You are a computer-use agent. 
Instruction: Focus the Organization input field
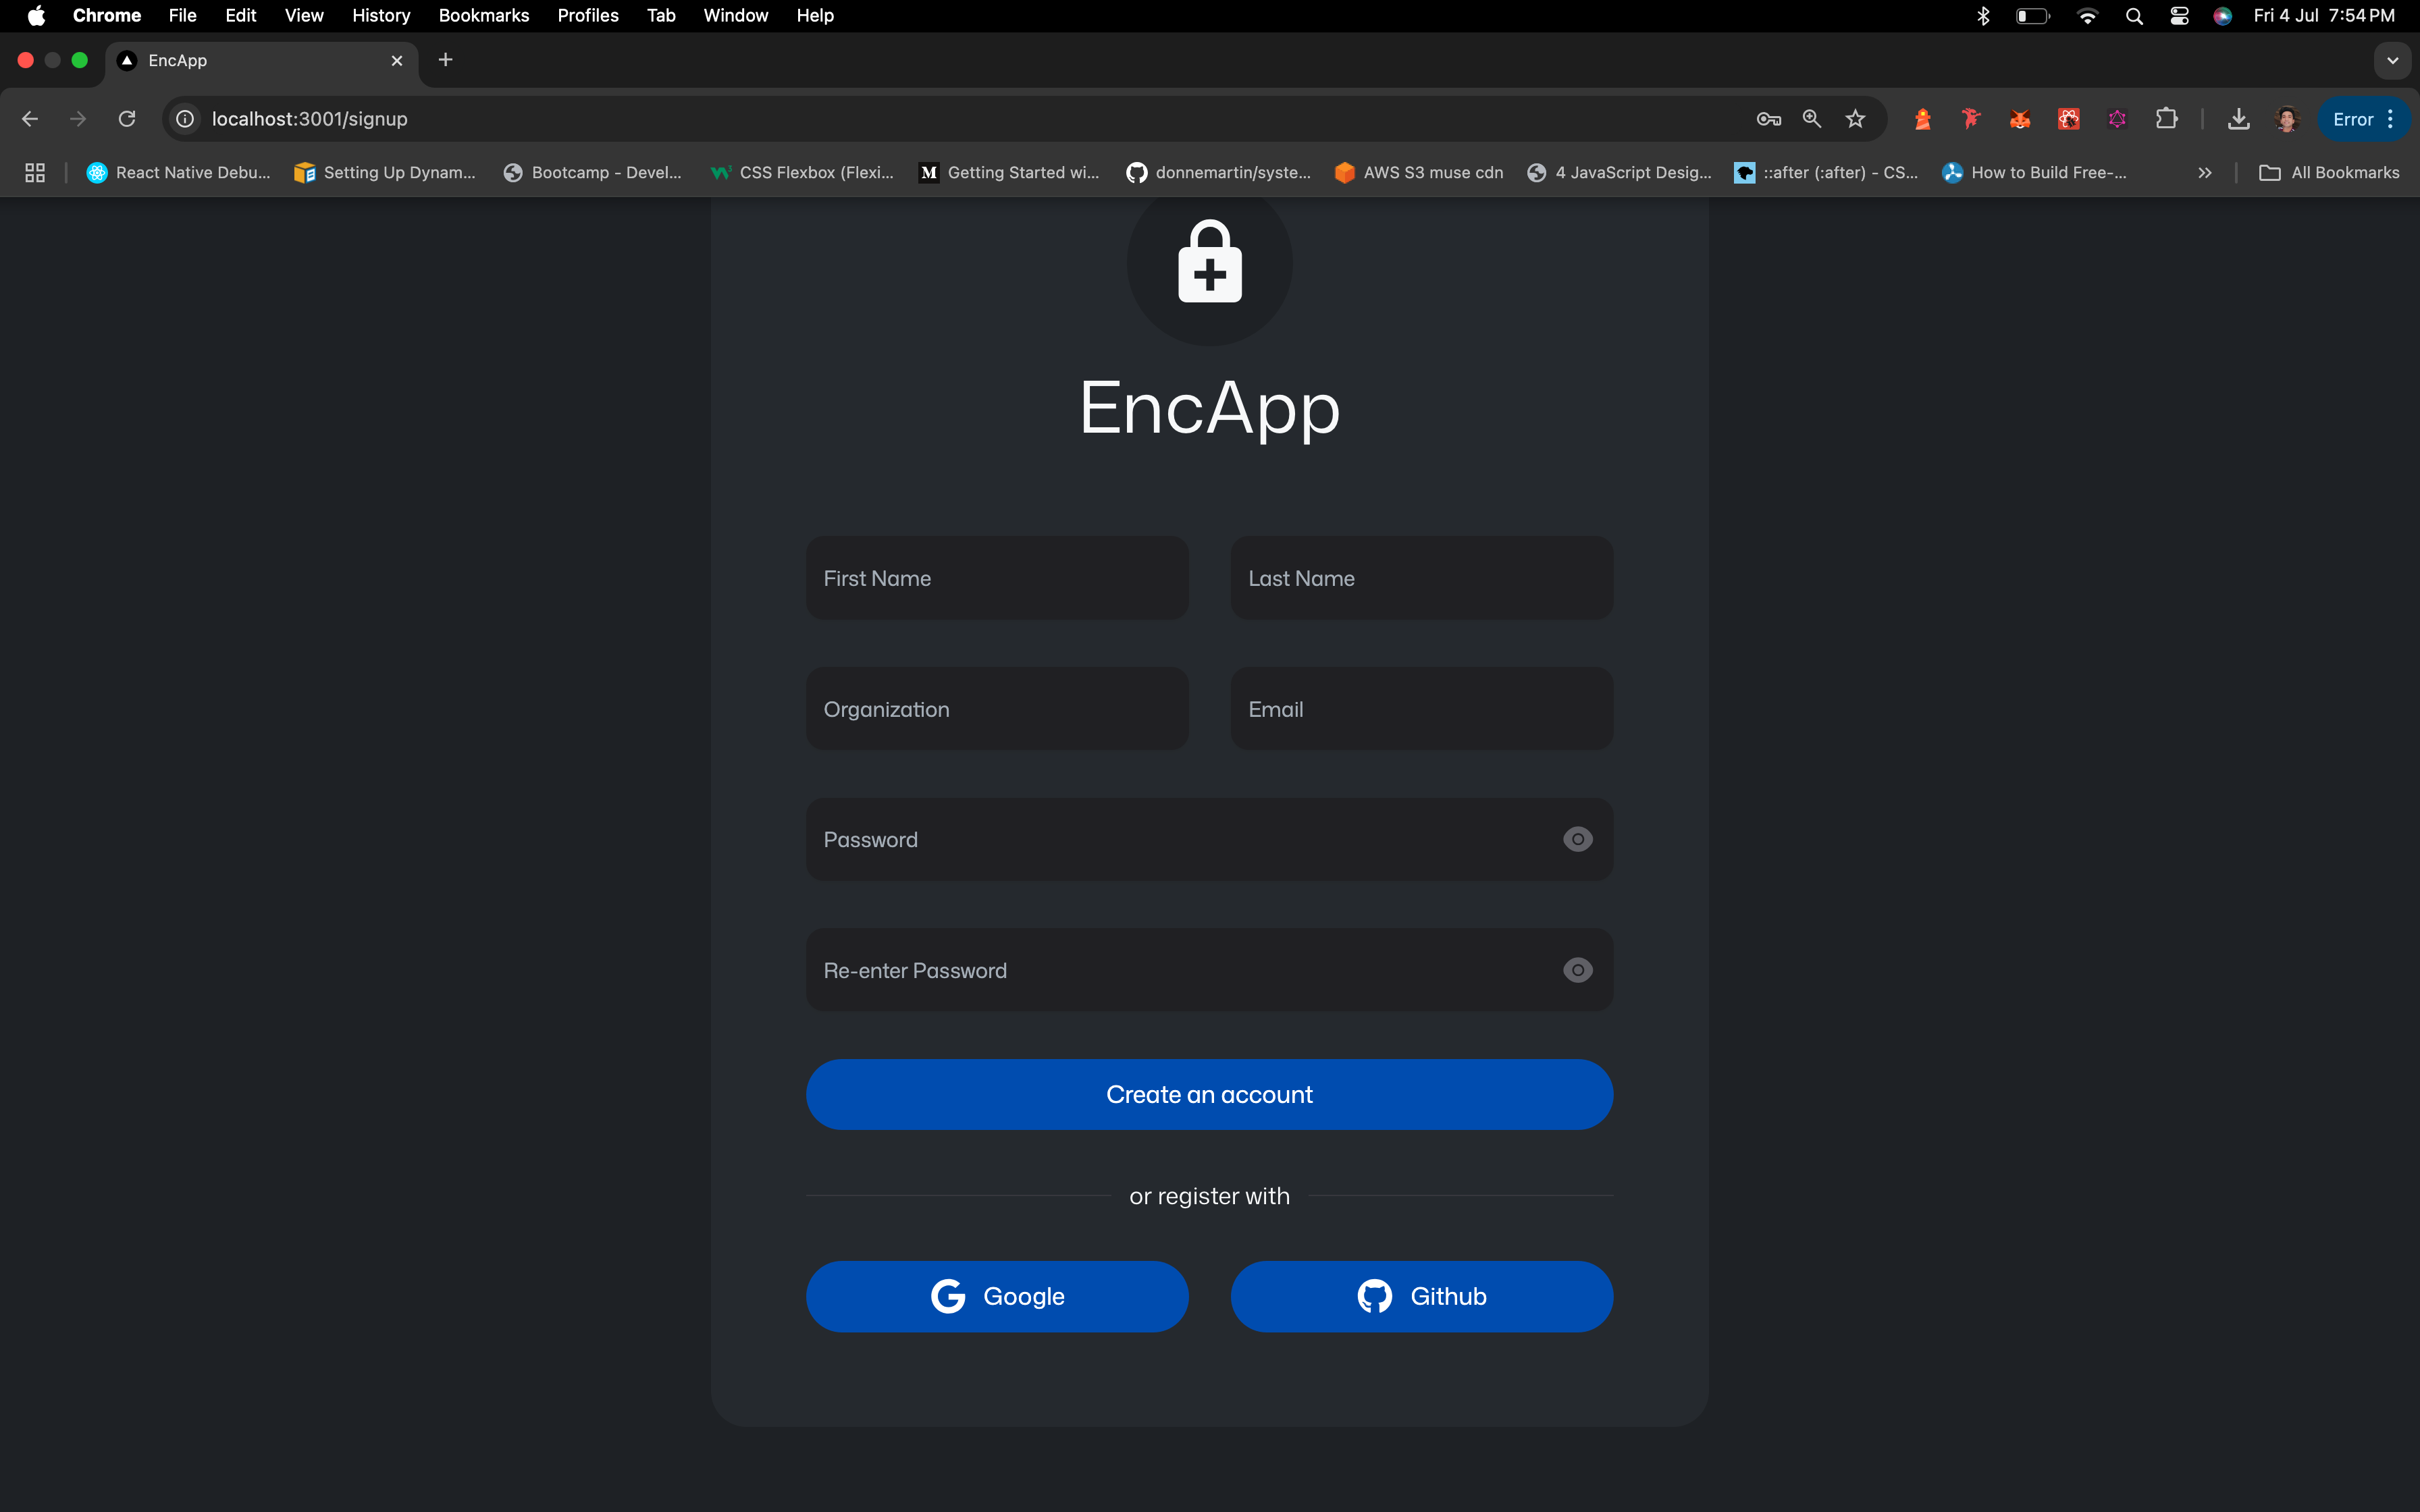(x=997, y=709)
